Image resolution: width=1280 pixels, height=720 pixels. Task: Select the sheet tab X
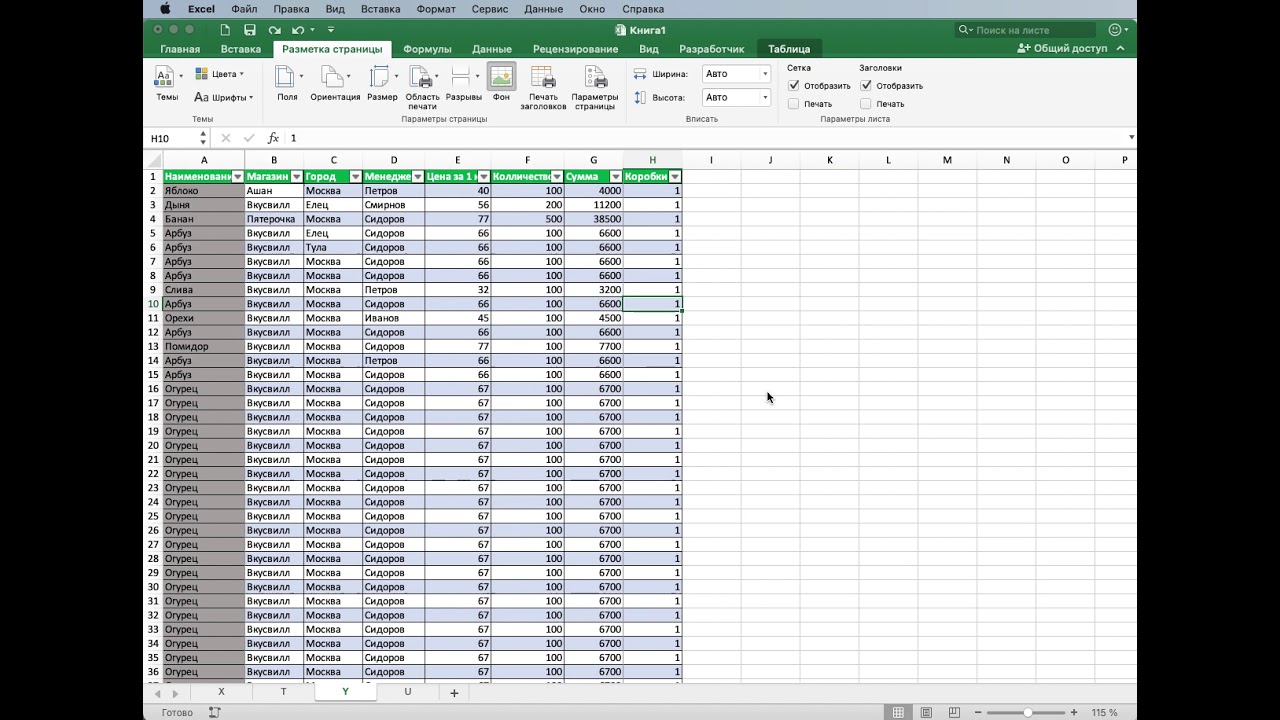(221, 692)
